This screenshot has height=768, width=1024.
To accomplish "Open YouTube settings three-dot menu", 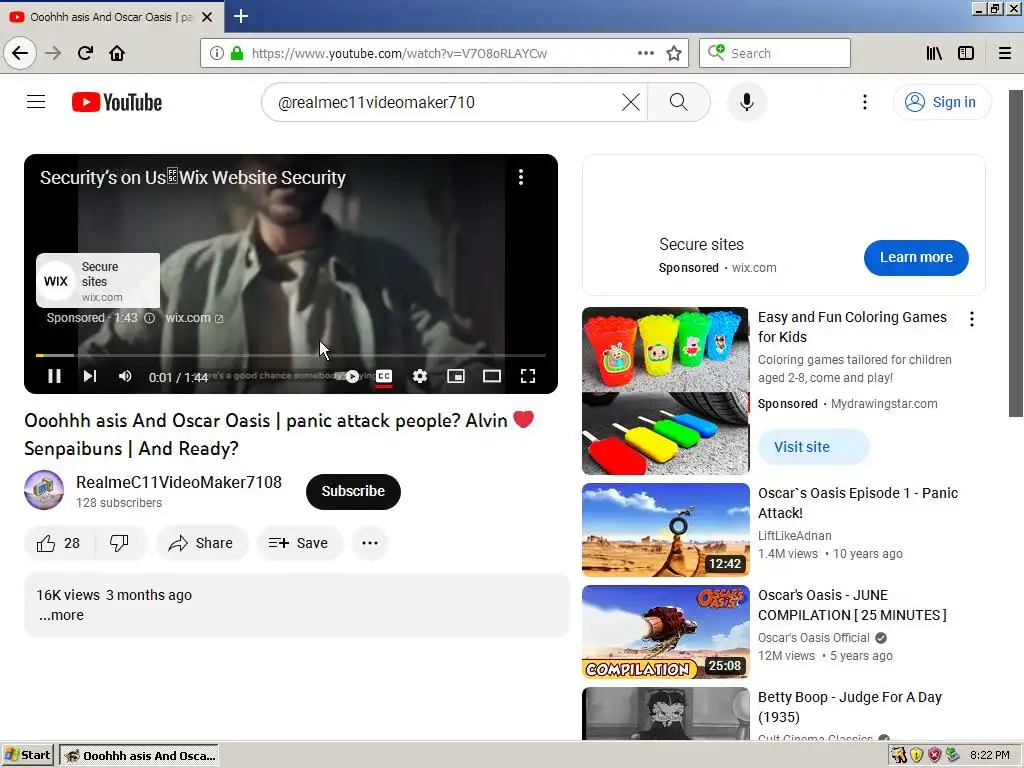I will point(865,102).
